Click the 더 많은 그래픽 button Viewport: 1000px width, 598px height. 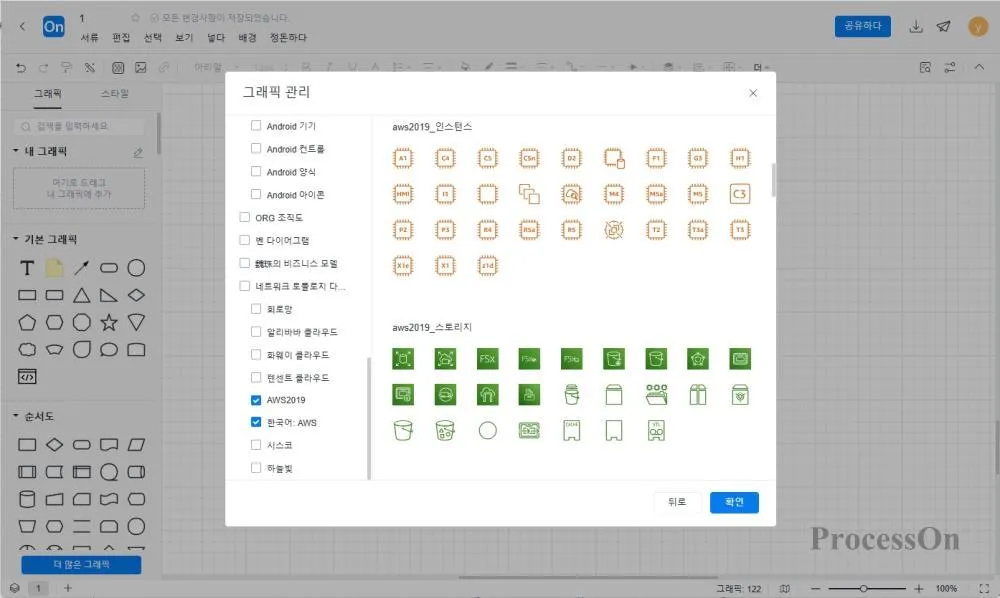(81, 565)
